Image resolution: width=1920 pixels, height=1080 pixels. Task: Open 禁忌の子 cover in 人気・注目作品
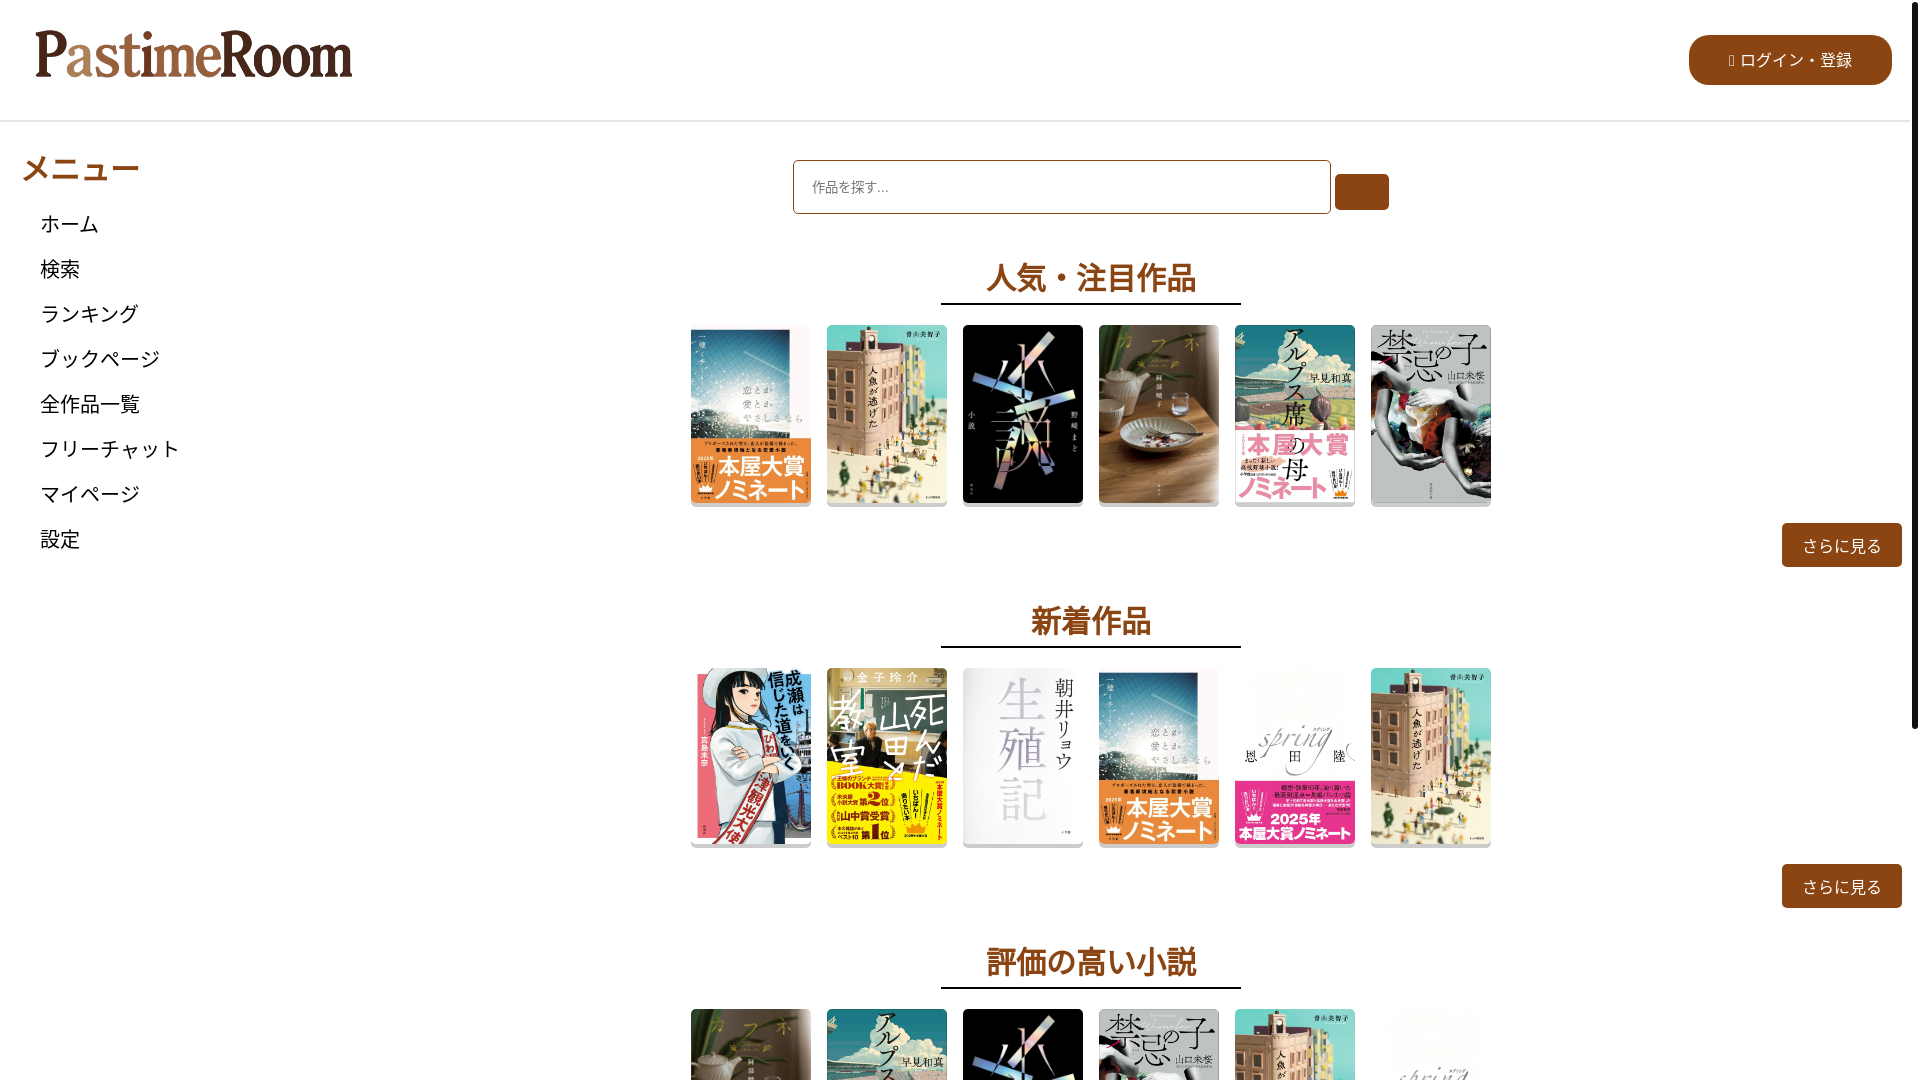click(1431, 415)
